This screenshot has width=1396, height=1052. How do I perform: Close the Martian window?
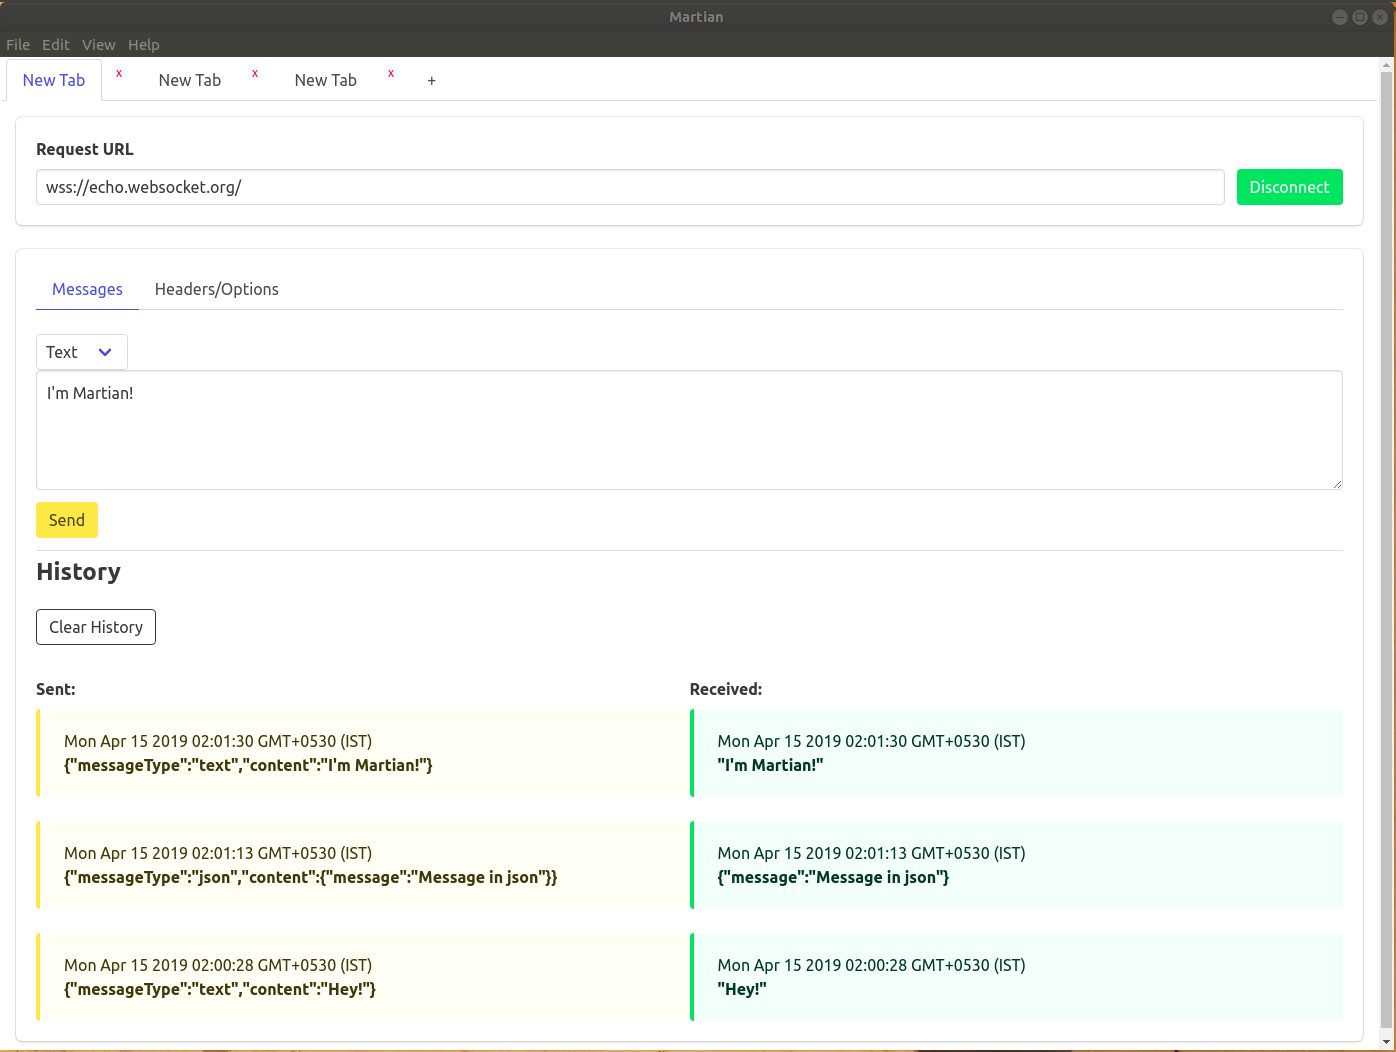(x=1380, y=17)
